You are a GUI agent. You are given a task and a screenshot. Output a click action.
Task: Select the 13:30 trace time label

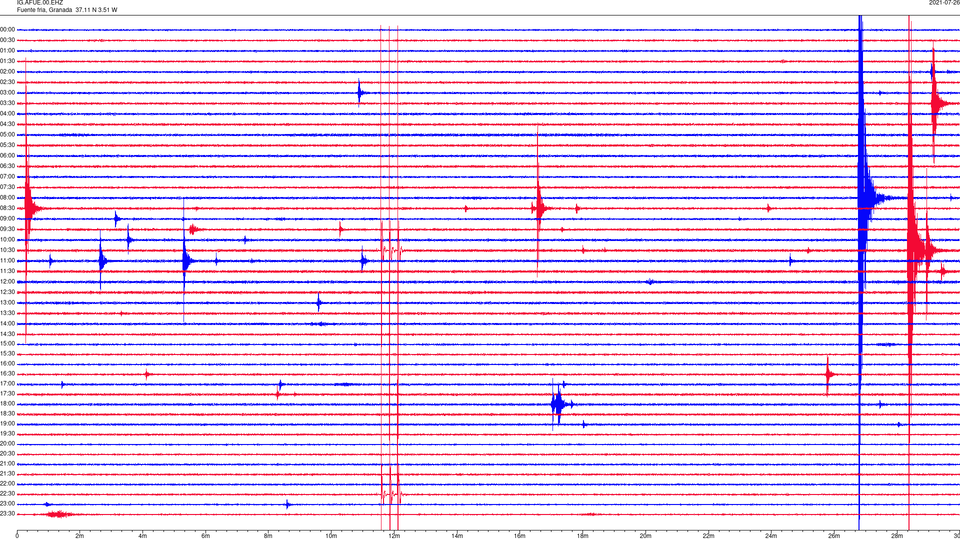8,313
